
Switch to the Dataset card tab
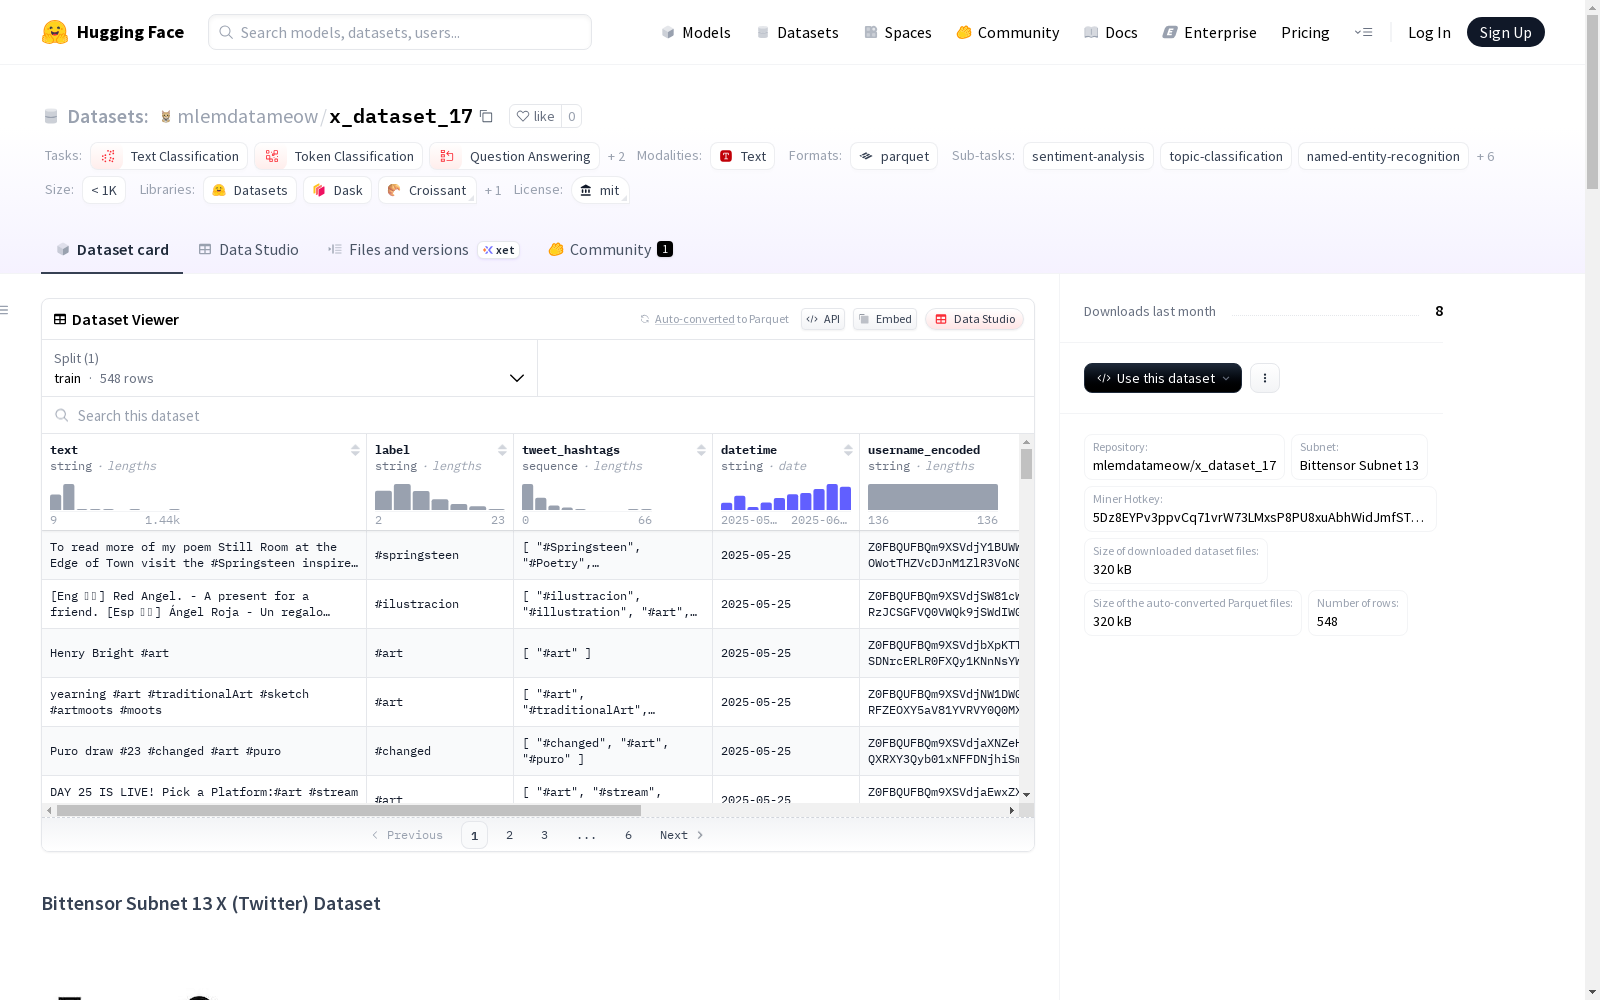point(112,250)
